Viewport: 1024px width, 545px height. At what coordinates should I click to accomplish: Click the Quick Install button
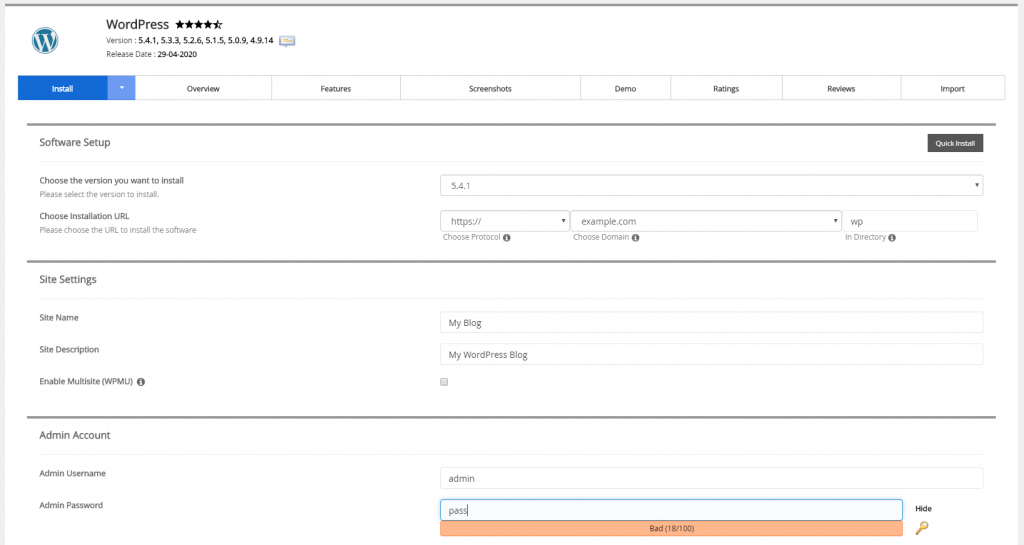(x=955, y=143)
